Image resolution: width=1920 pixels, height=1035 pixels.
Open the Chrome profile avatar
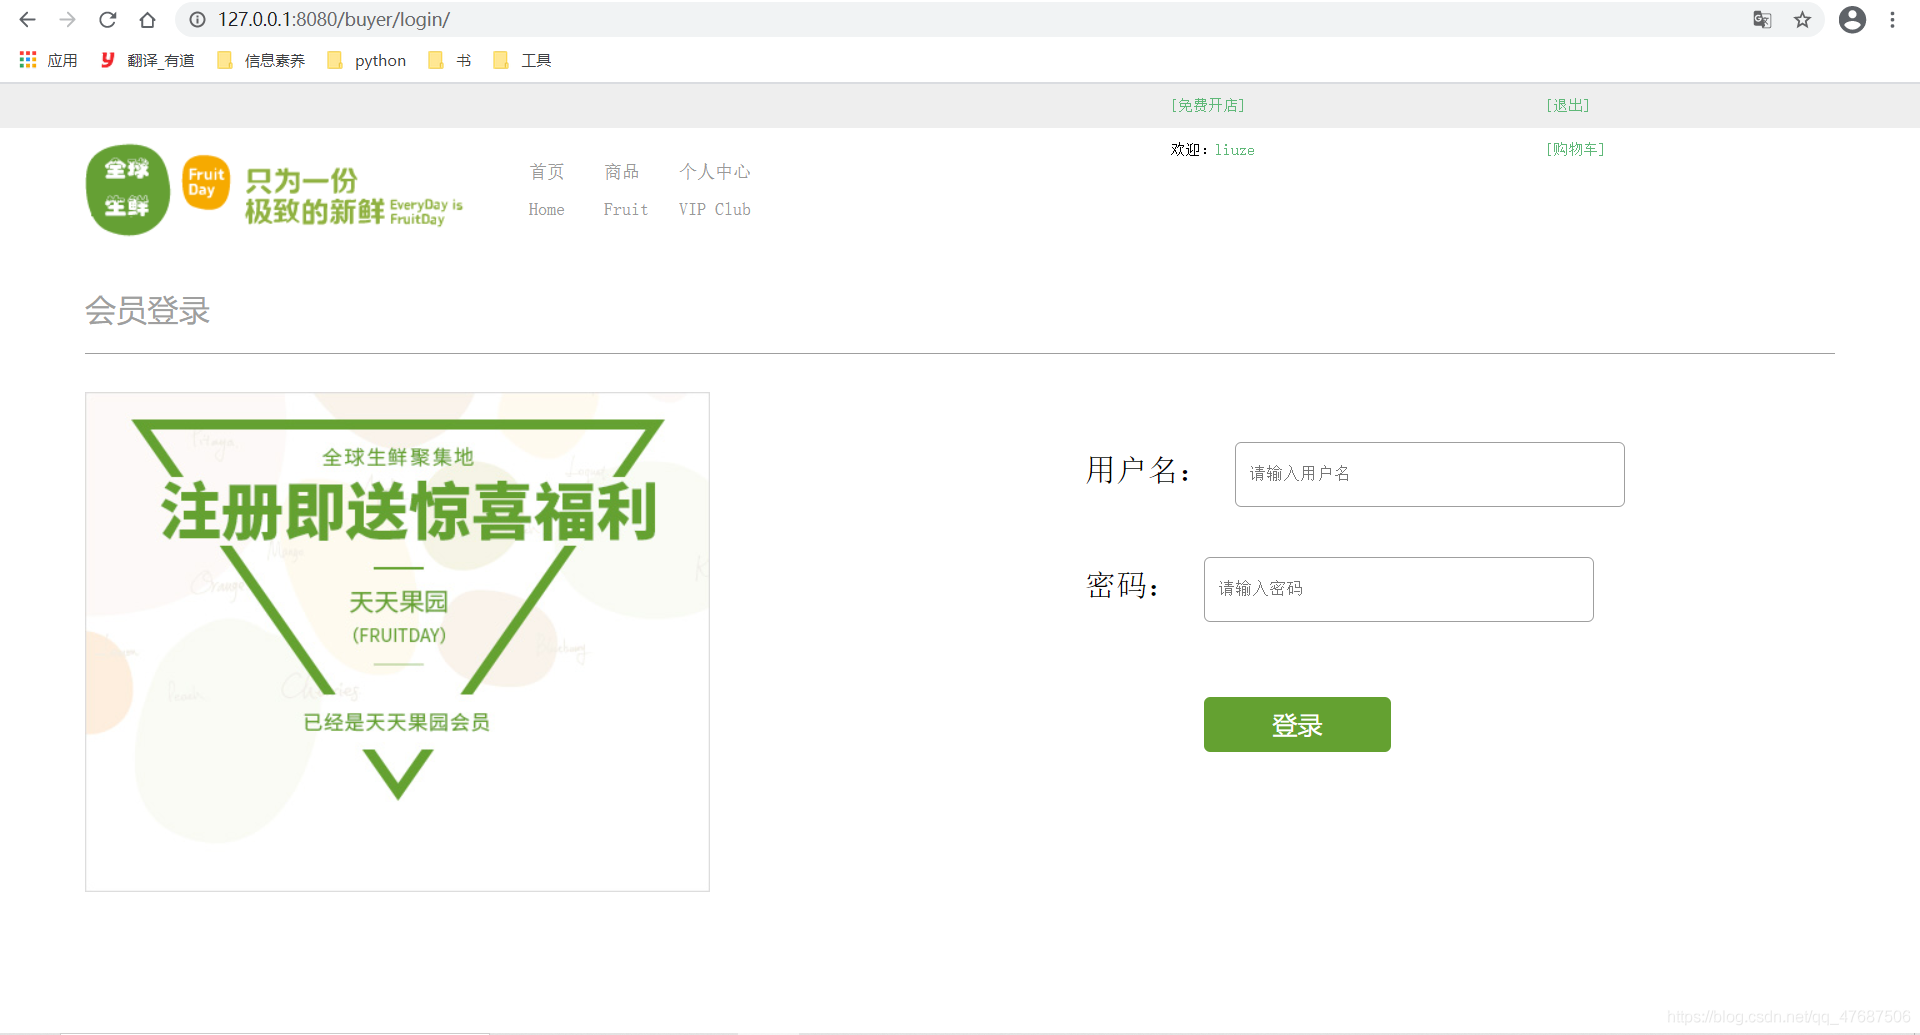point(1852,20)
